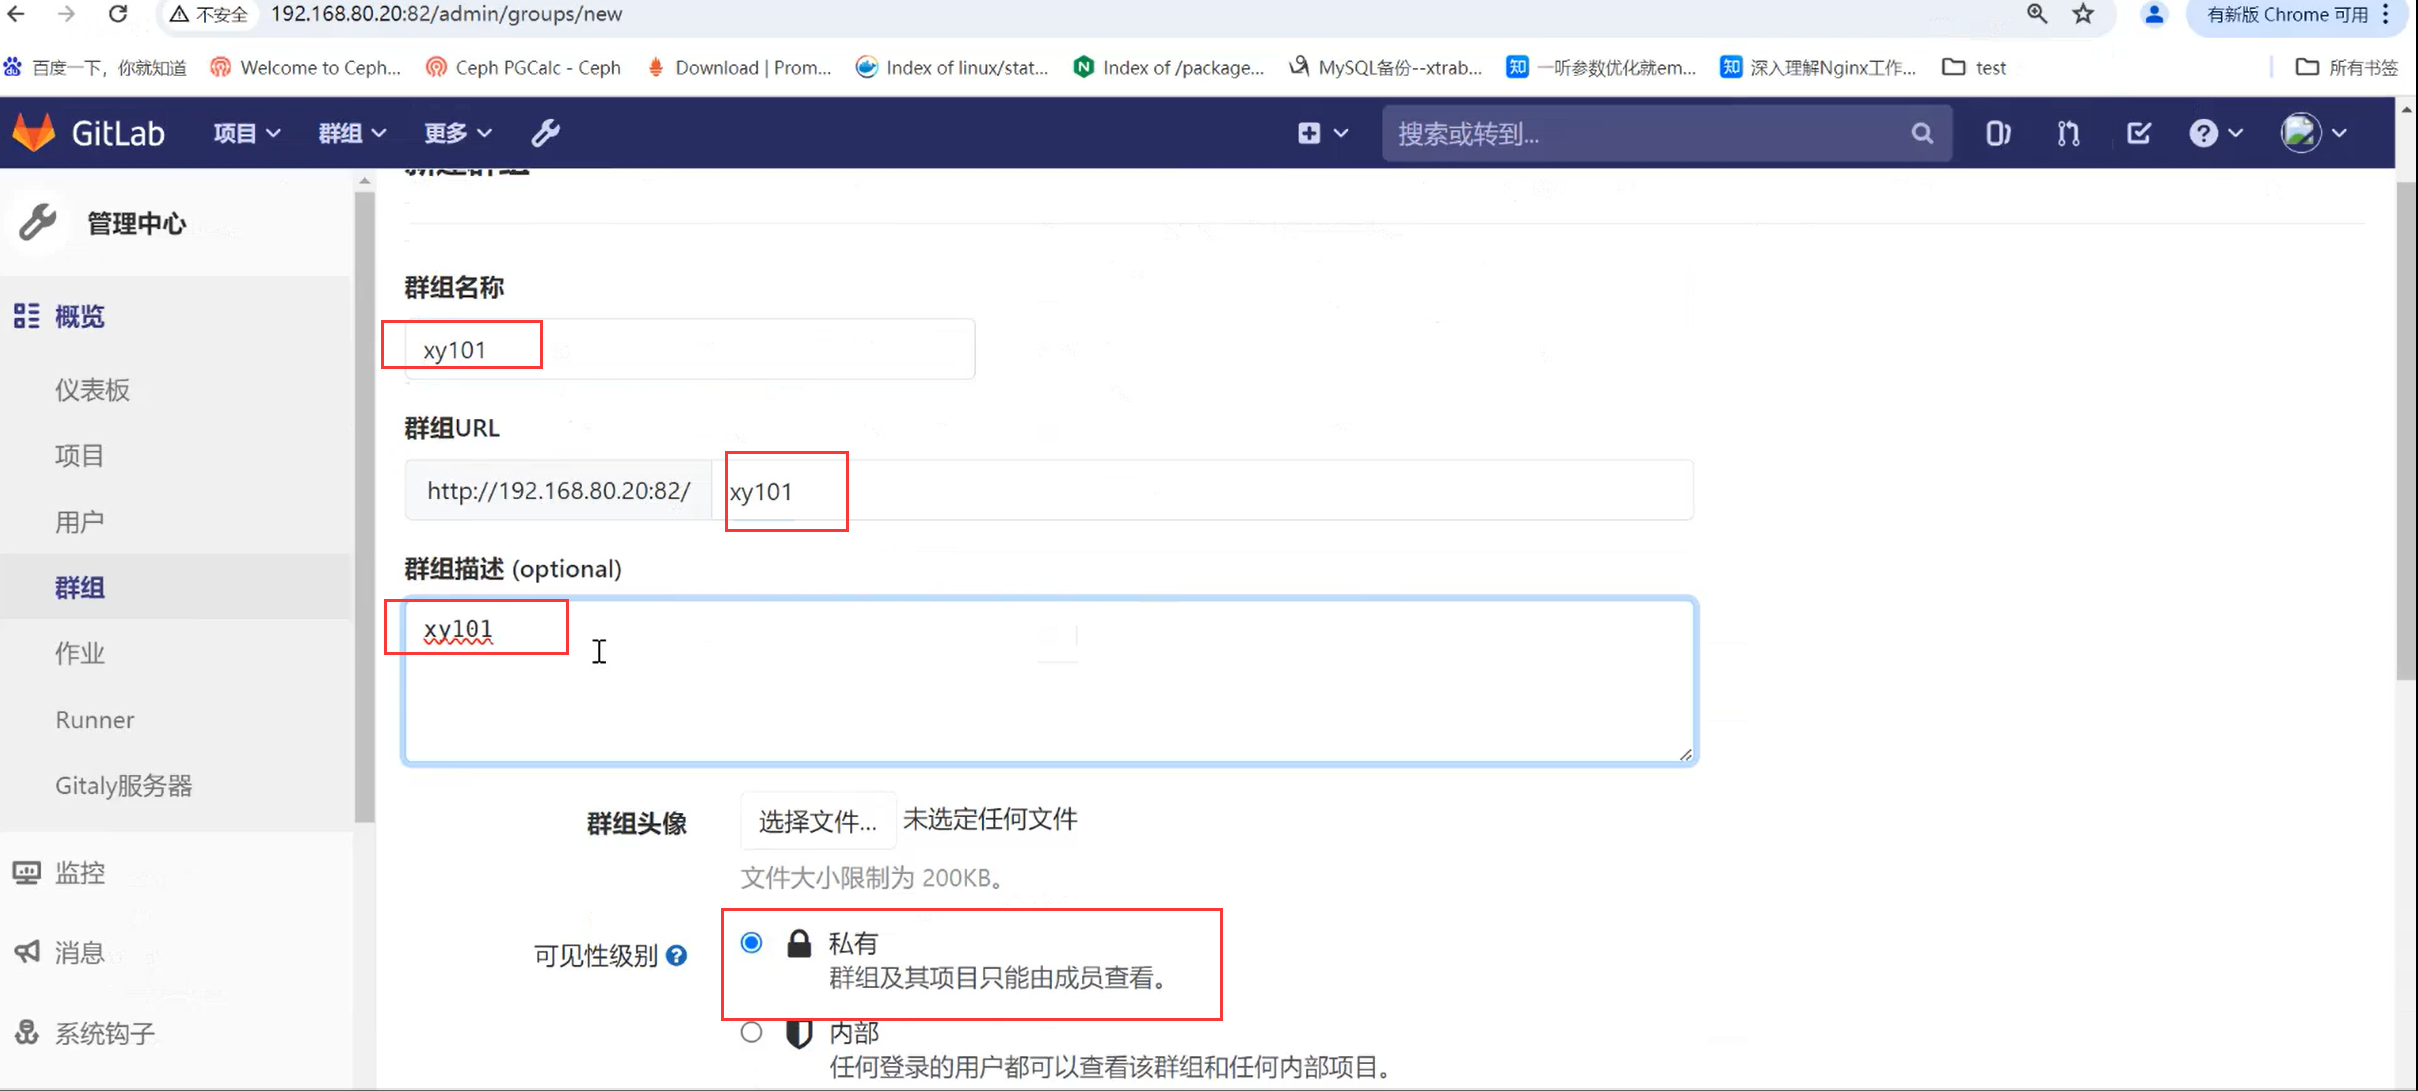Select the 私有 private visibility radio
The height and width of the screenshot is (1091, 2418).
pos(751,943)
